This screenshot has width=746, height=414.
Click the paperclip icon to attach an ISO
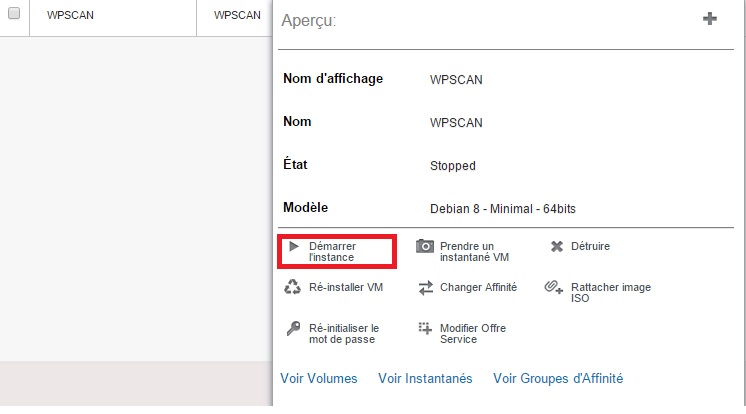pos(555,288)
